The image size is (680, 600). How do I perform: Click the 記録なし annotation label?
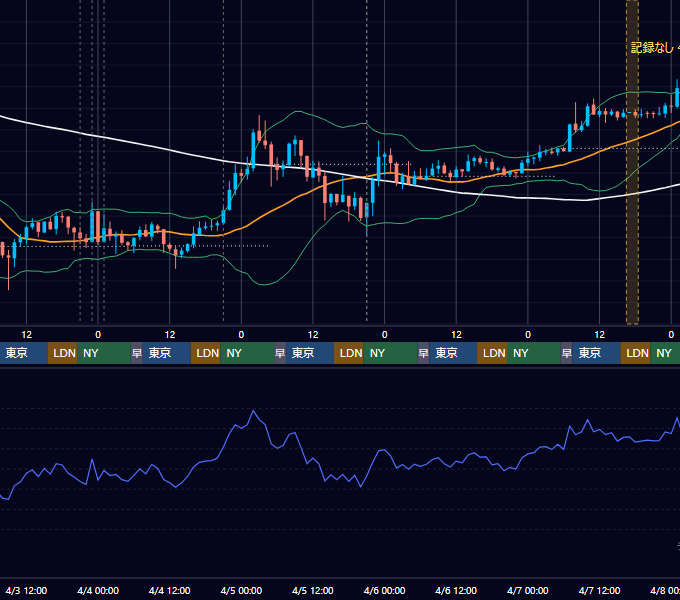(653, 48)
